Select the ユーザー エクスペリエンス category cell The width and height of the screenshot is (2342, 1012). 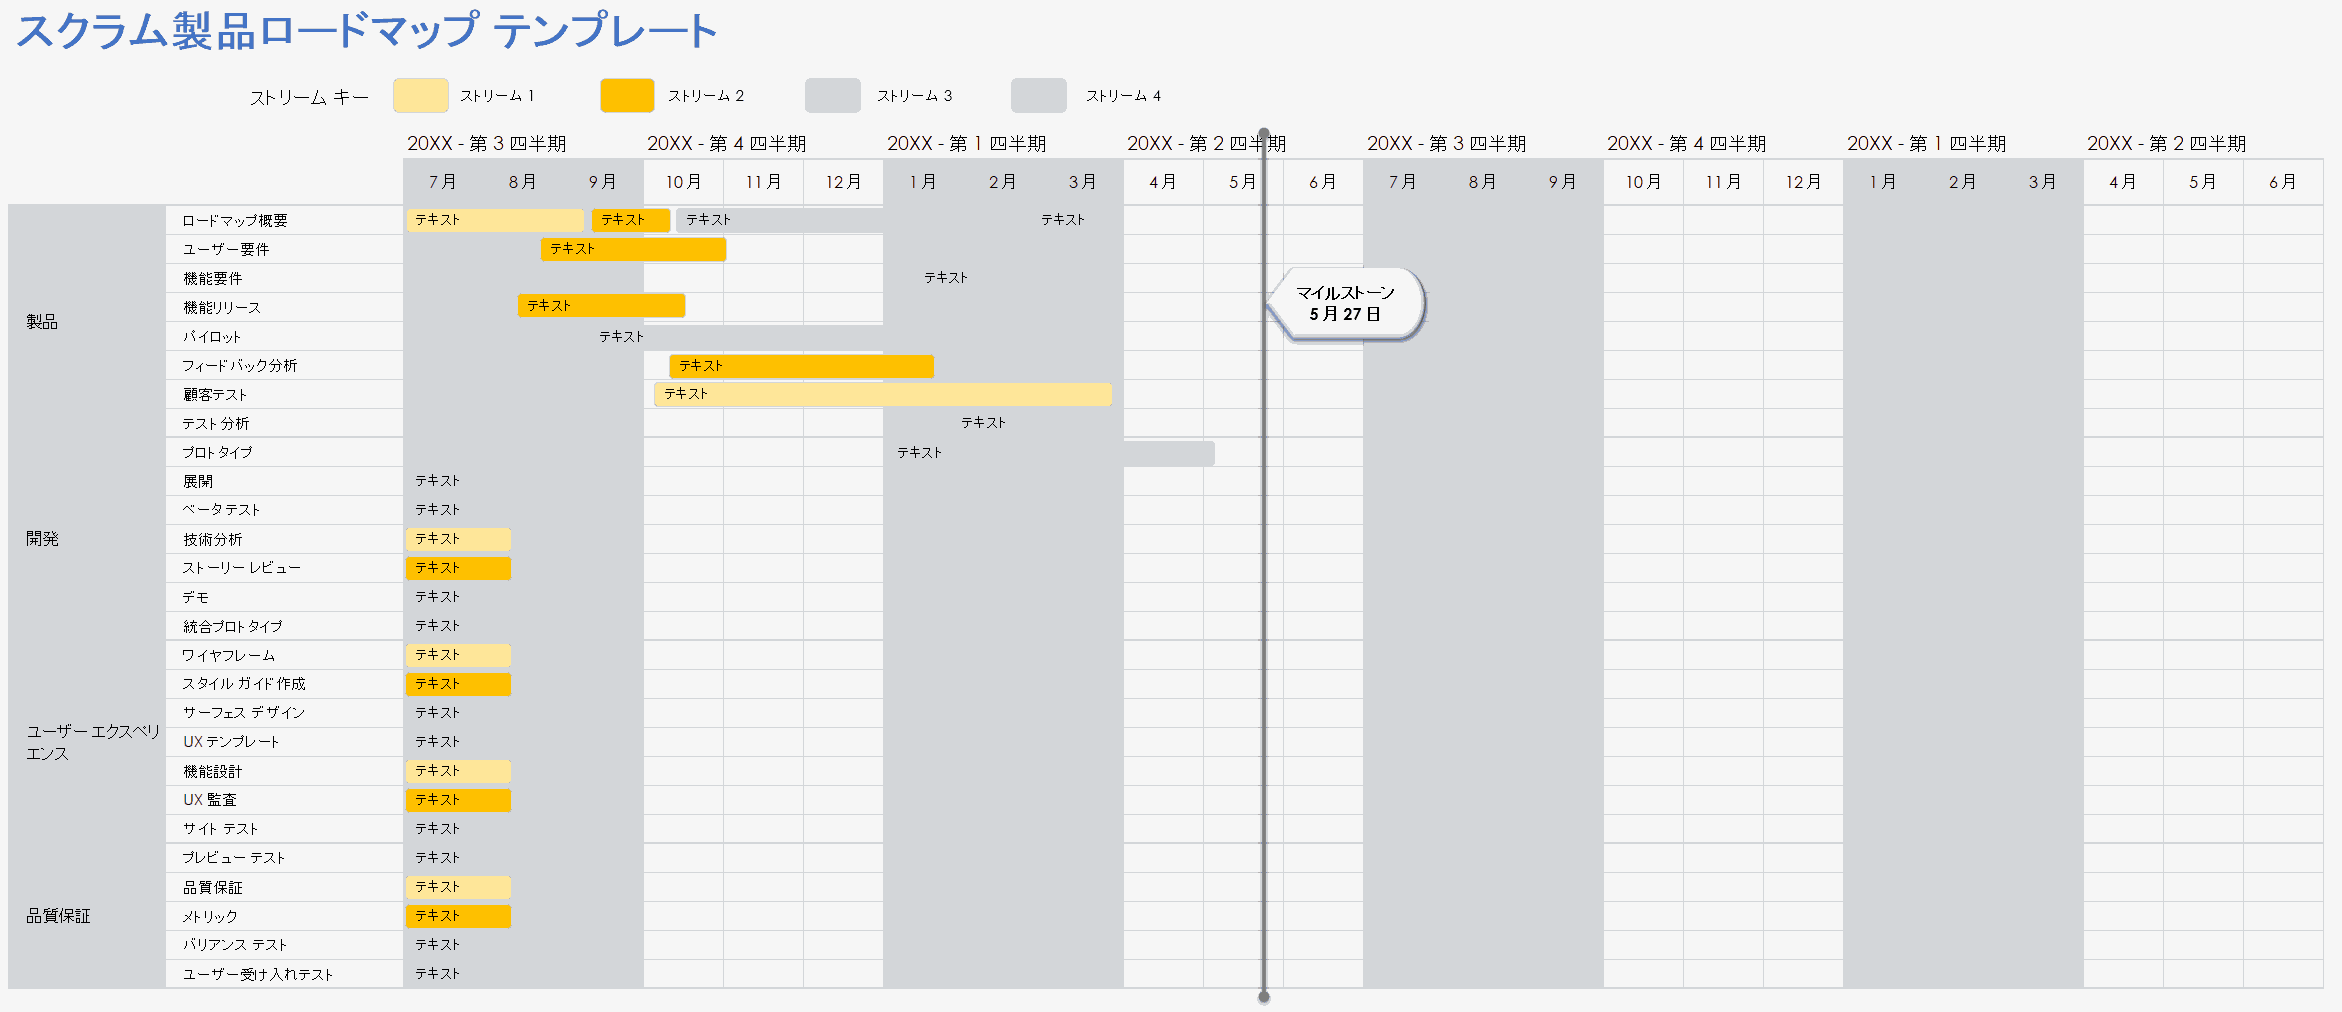[x=87, y=742]
